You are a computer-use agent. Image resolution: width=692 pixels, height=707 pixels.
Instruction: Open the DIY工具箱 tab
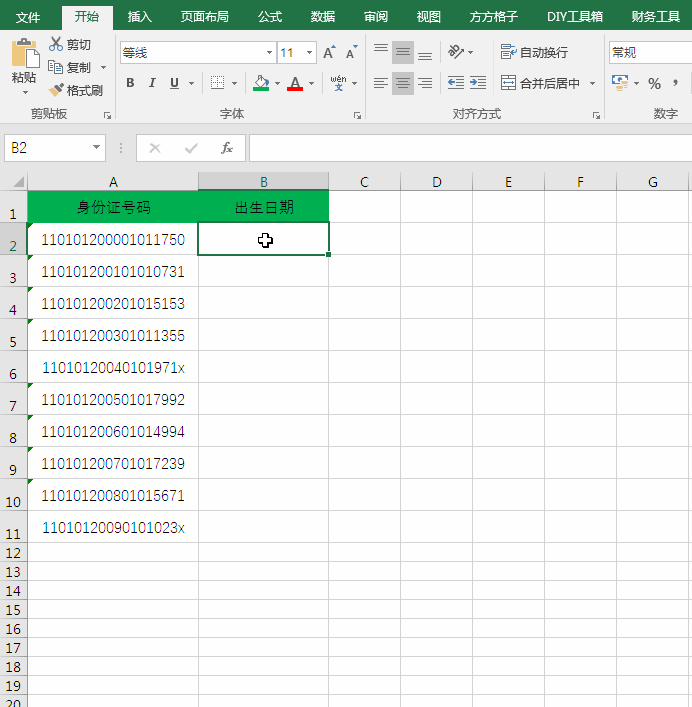[575, 17]
